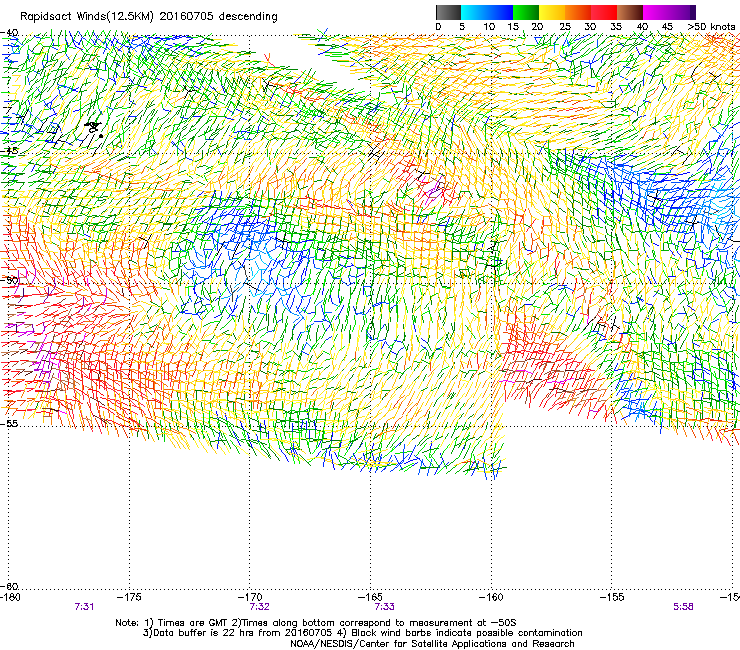Click the brown 35-40 knots color segment
The width and height of the screenshot is (740, 650).
630,12
